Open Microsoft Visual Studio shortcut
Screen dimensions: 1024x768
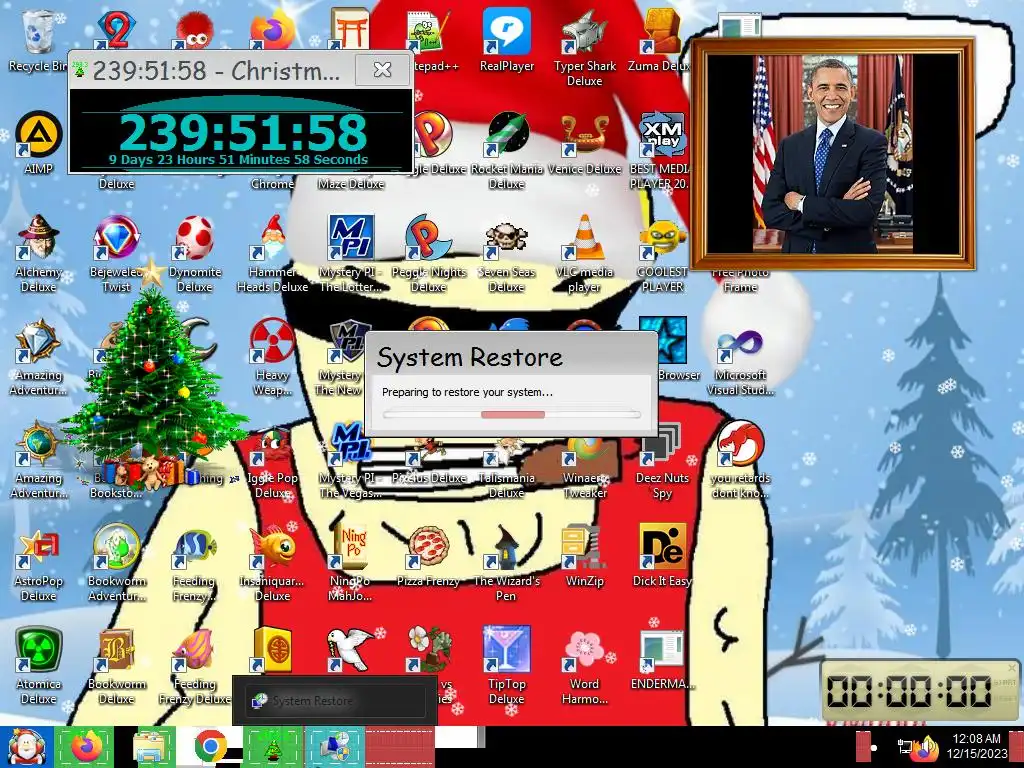click(741, 362)
